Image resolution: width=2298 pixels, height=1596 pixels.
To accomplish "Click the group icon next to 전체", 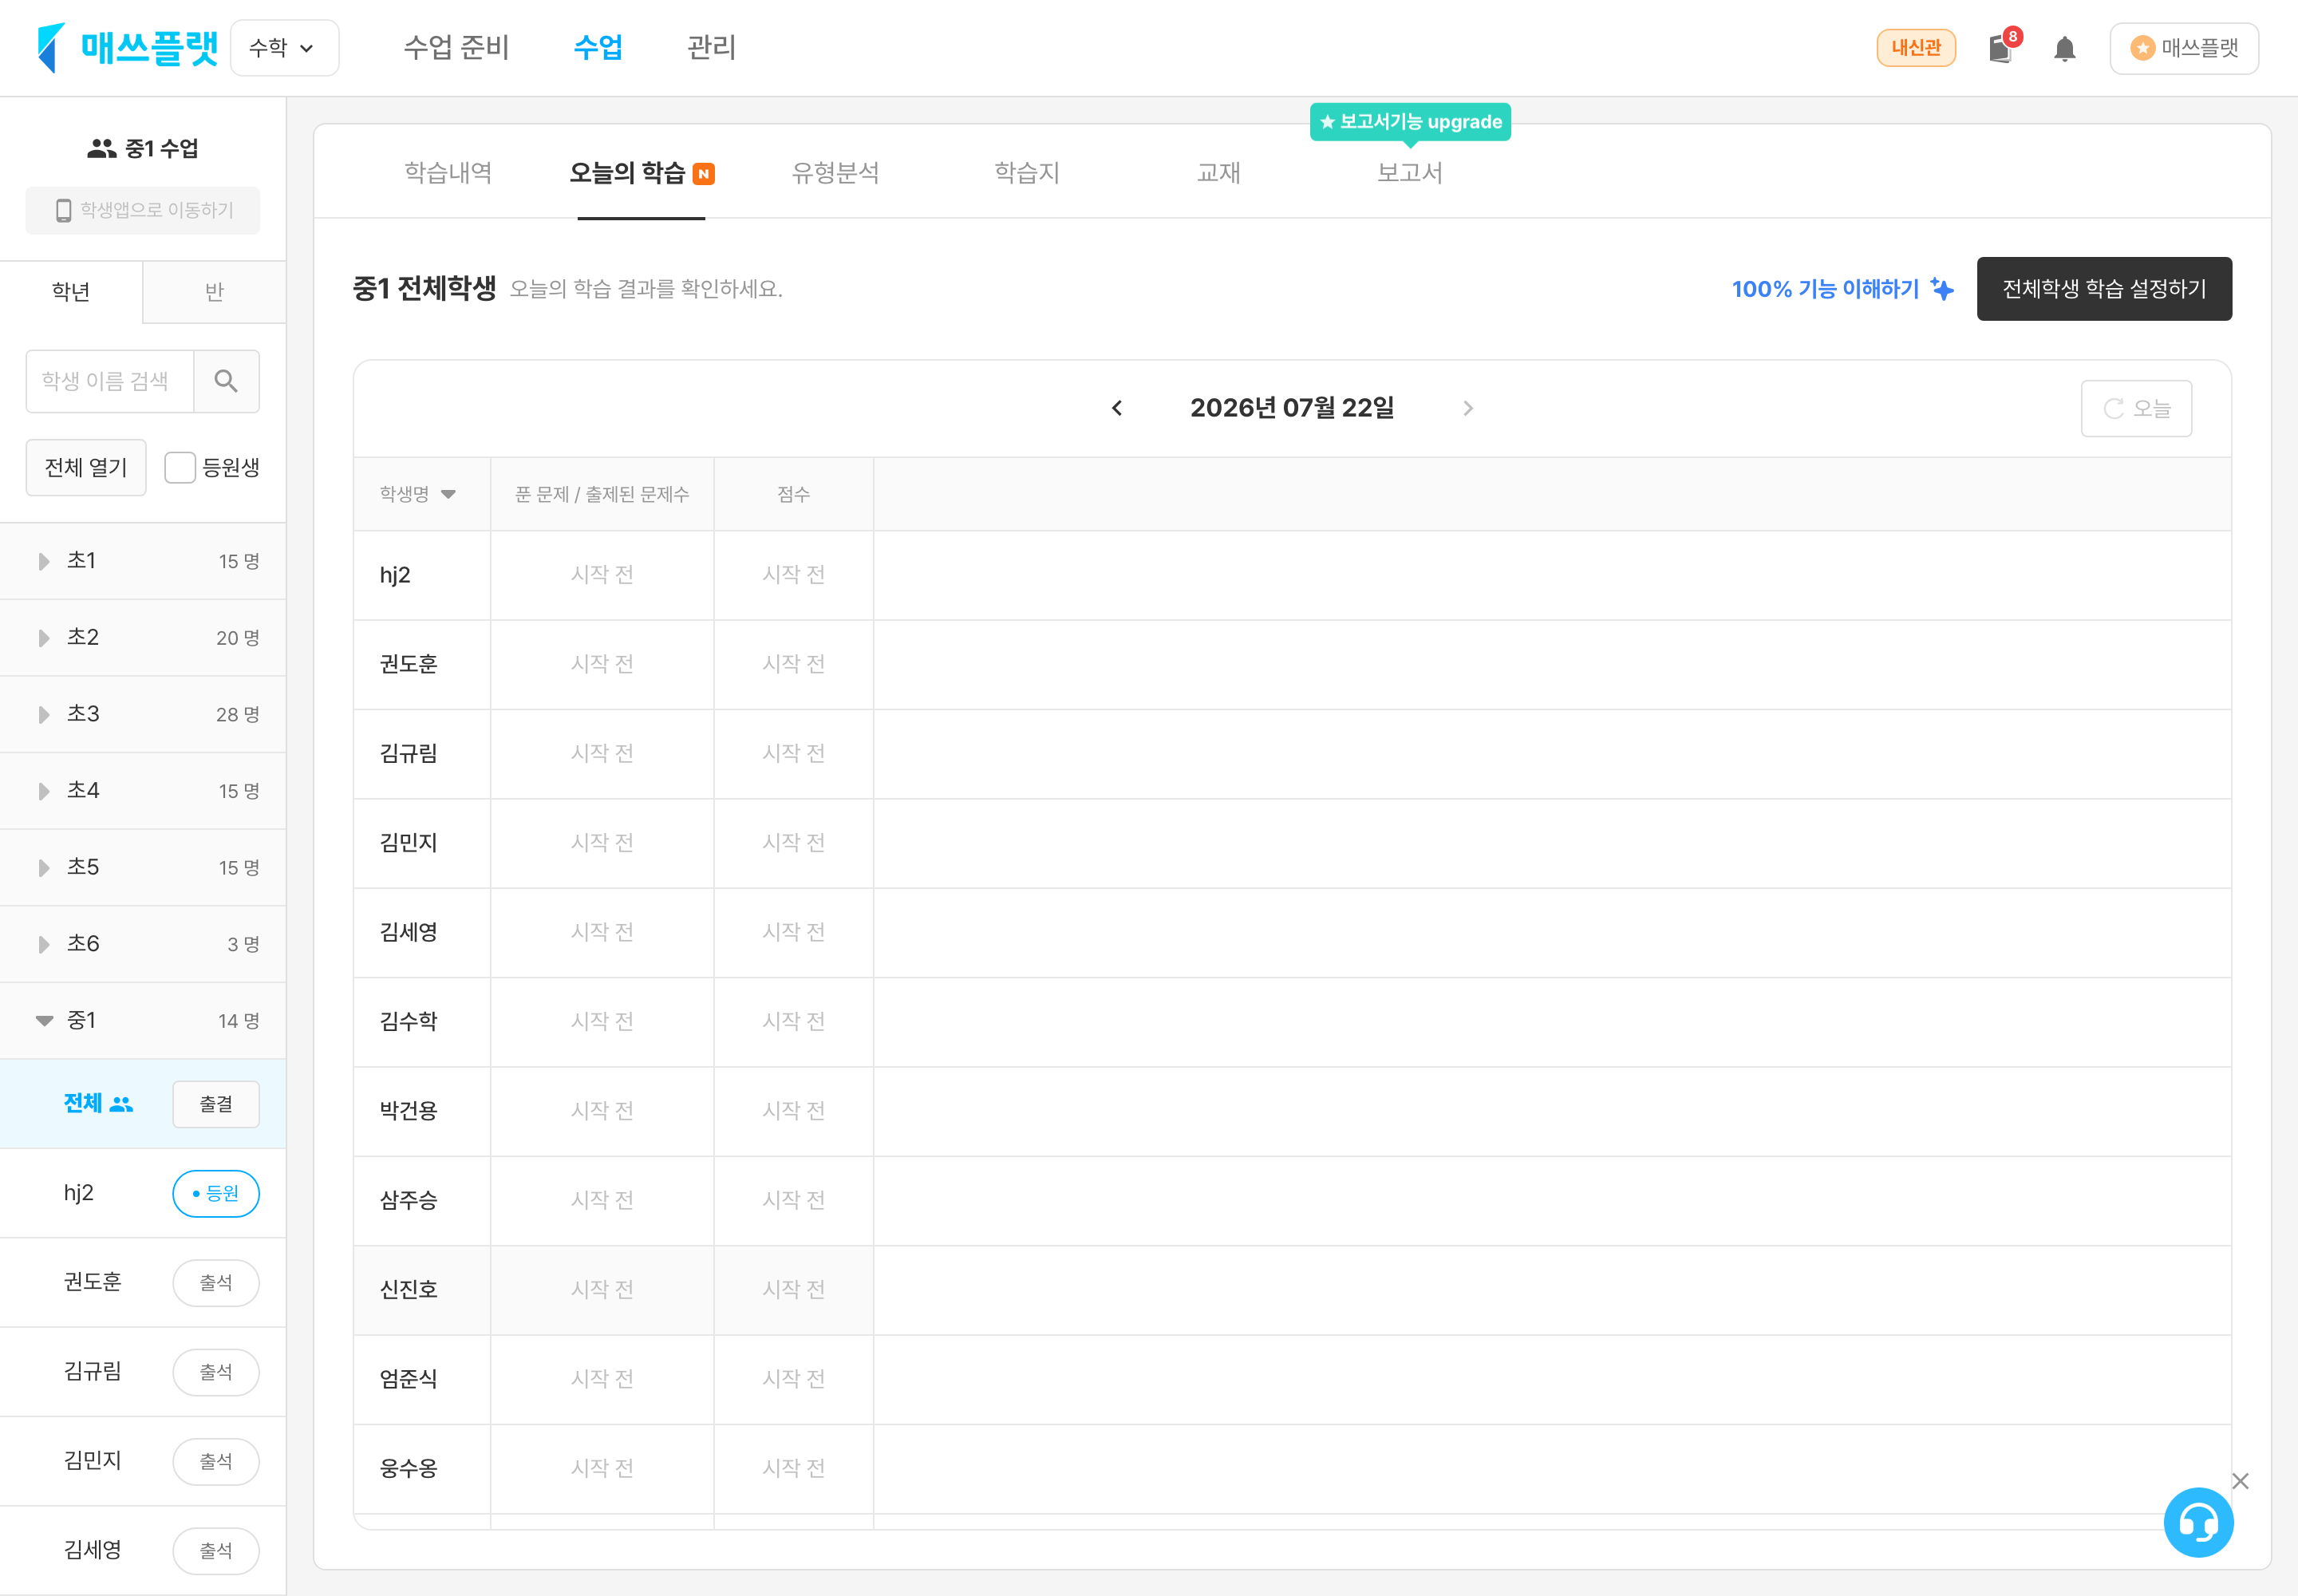I will (121, 1104).
